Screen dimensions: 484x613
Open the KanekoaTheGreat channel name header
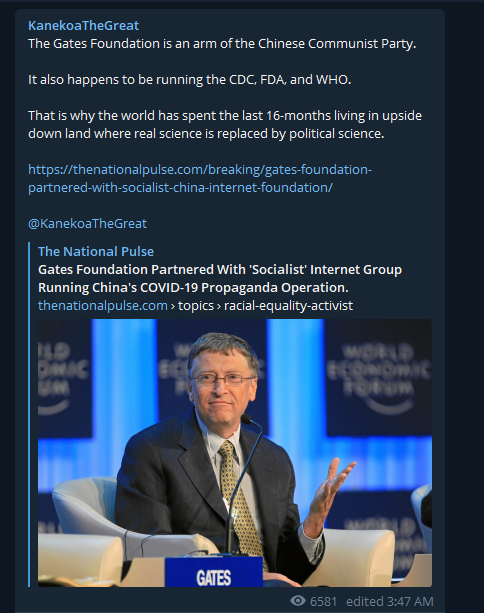pos(83,25)
